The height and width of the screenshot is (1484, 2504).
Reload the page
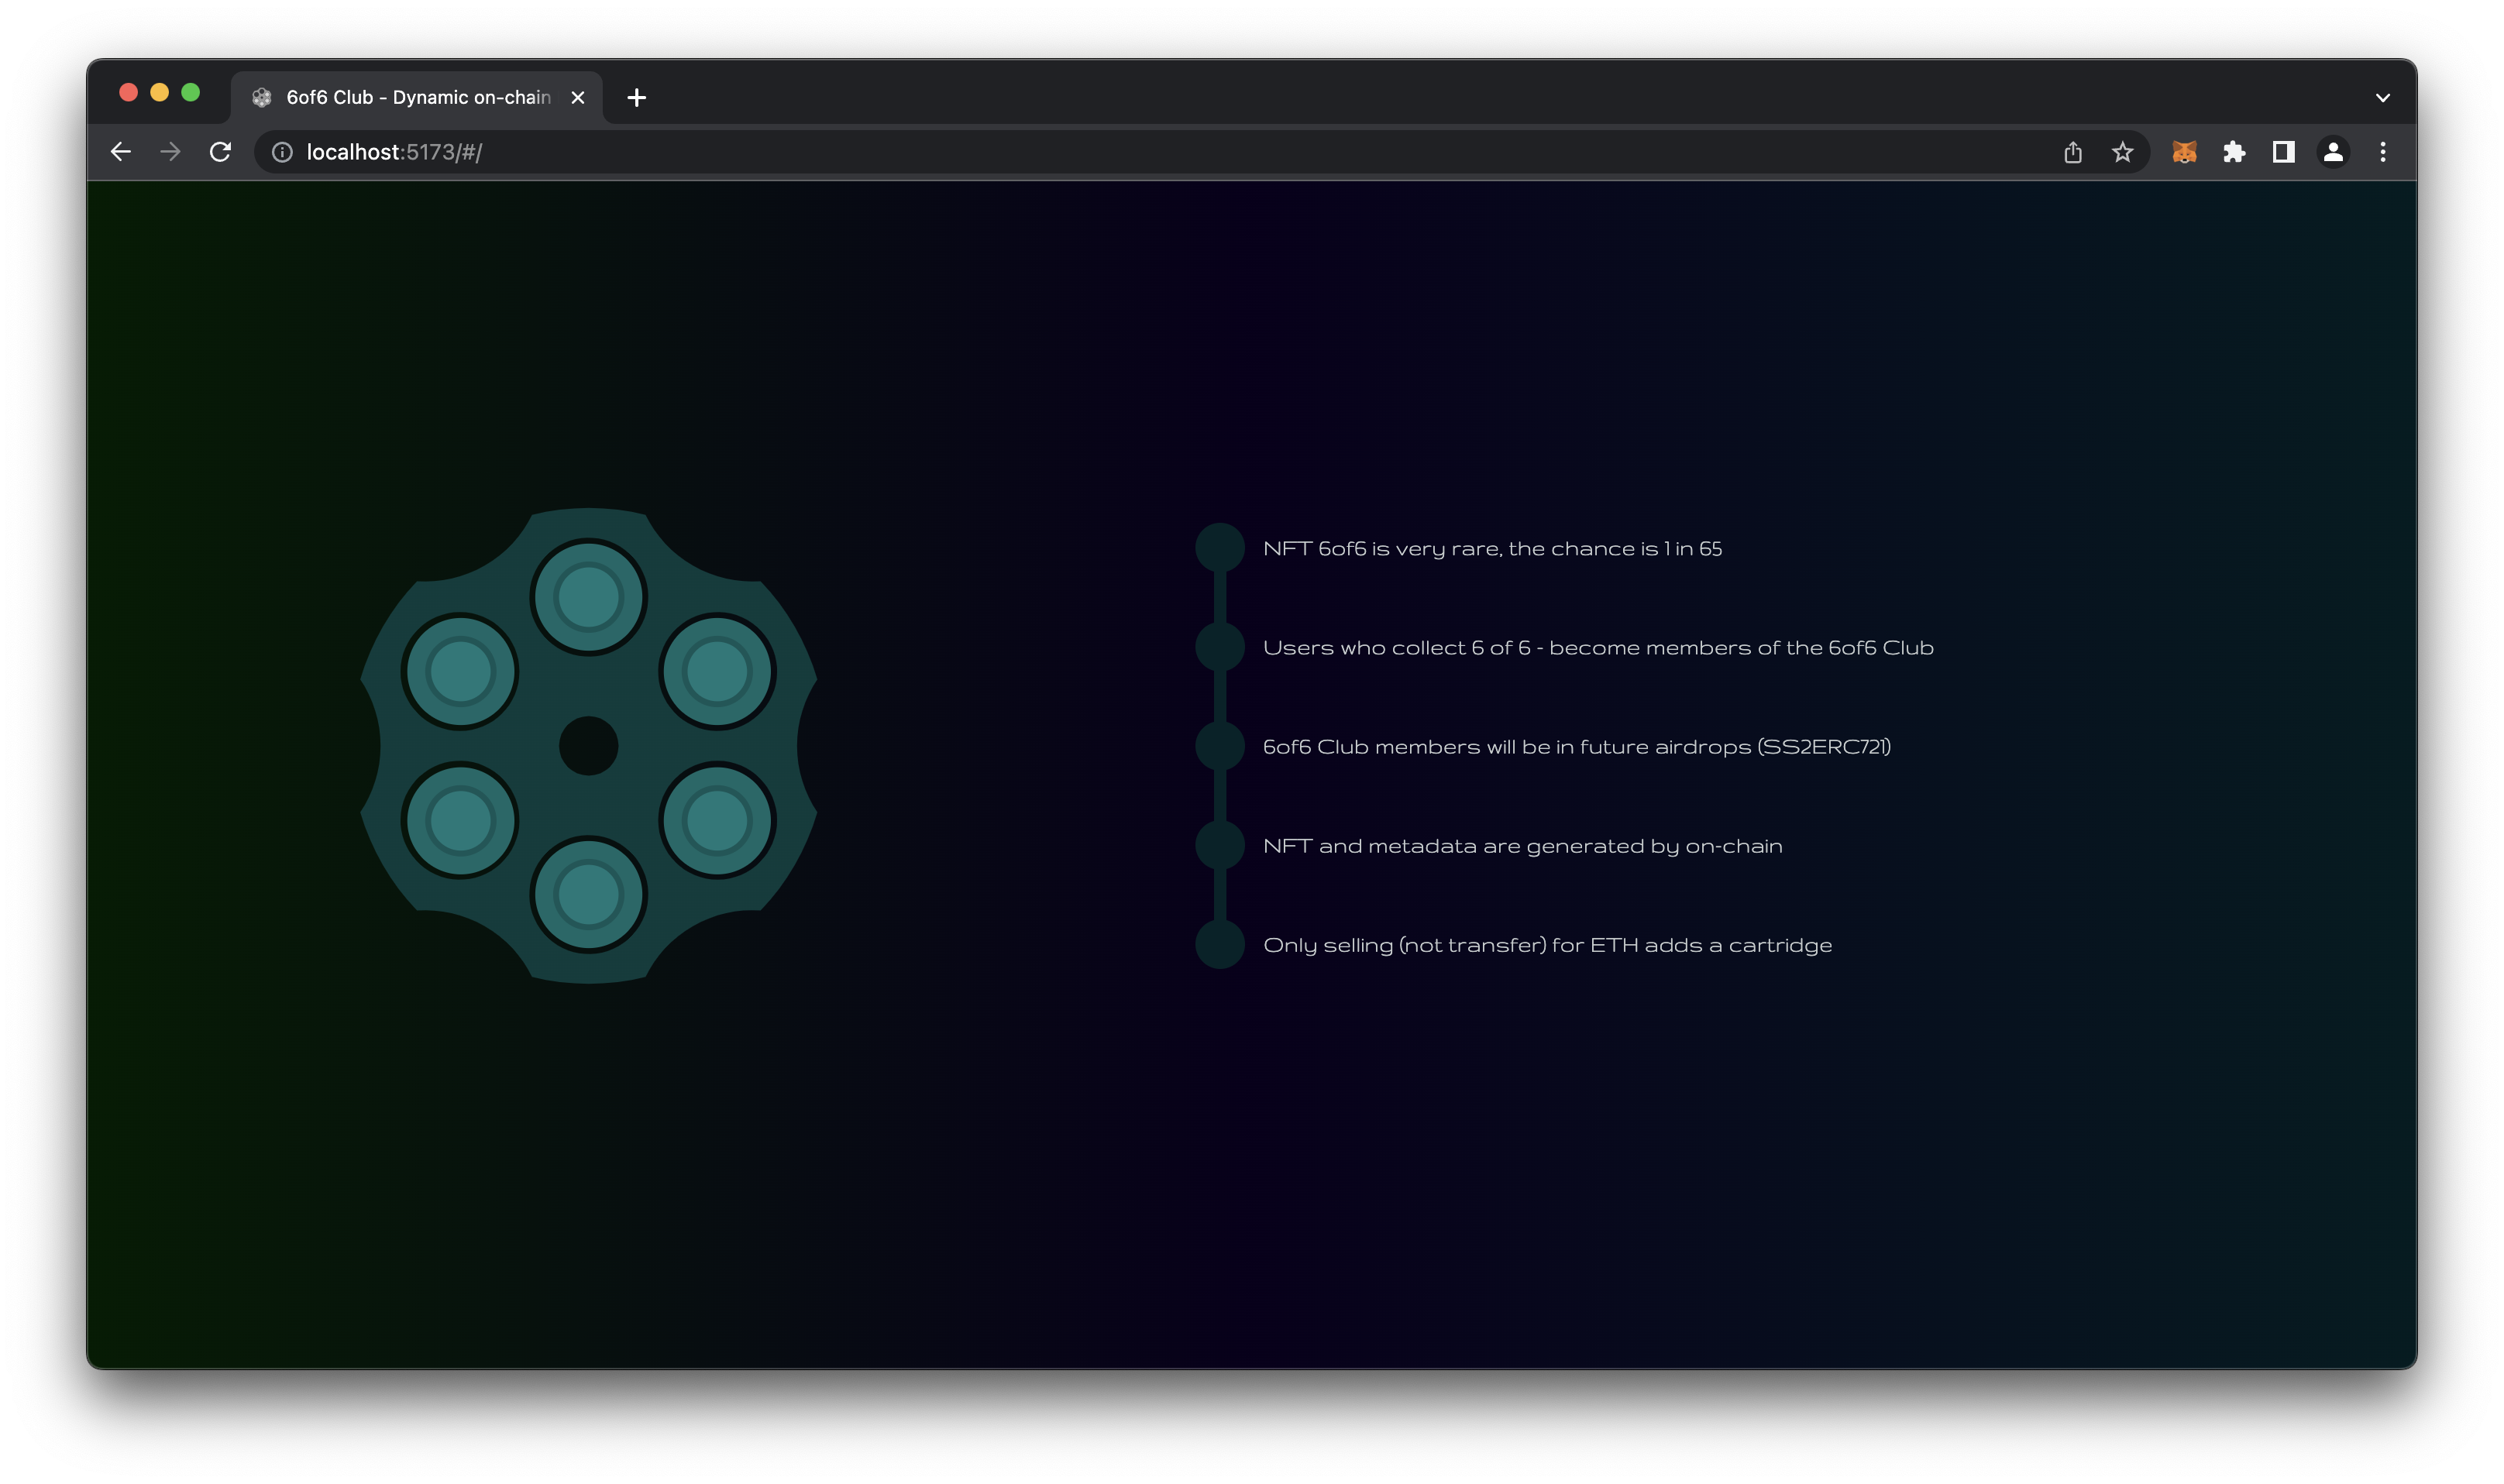pos(220,152)
